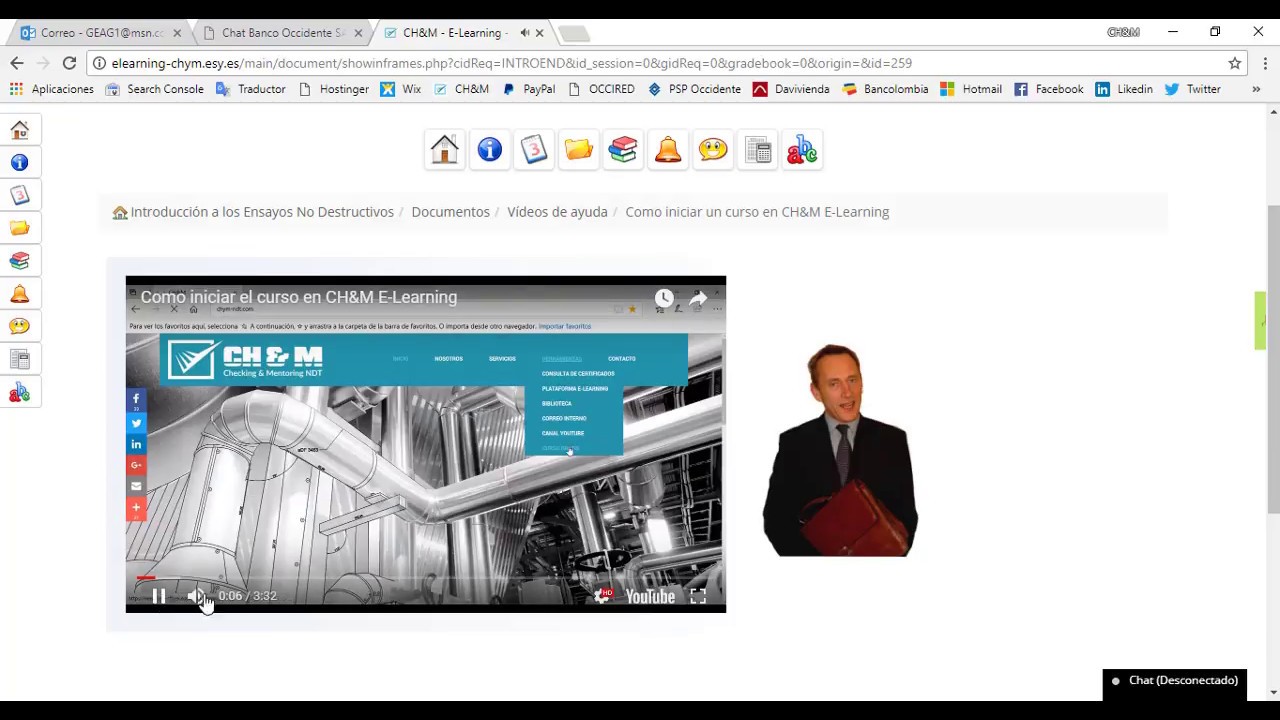Go back with the browser back arrow
The image size is (1280, 720).
17,63
